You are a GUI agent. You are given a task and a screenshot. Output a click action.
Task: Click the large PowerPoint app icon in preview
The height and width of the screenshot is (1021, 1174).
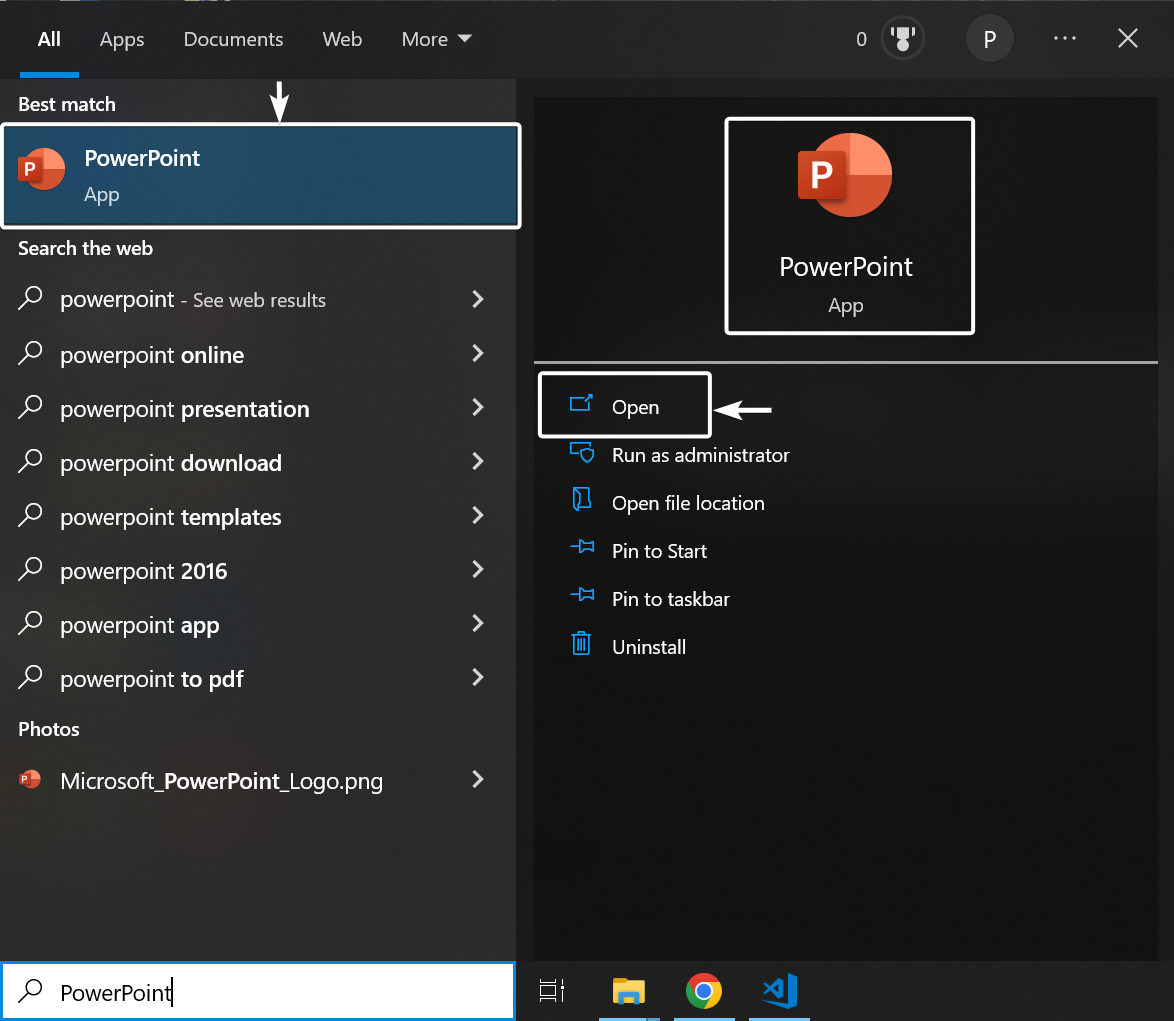[x=845, y=177]
